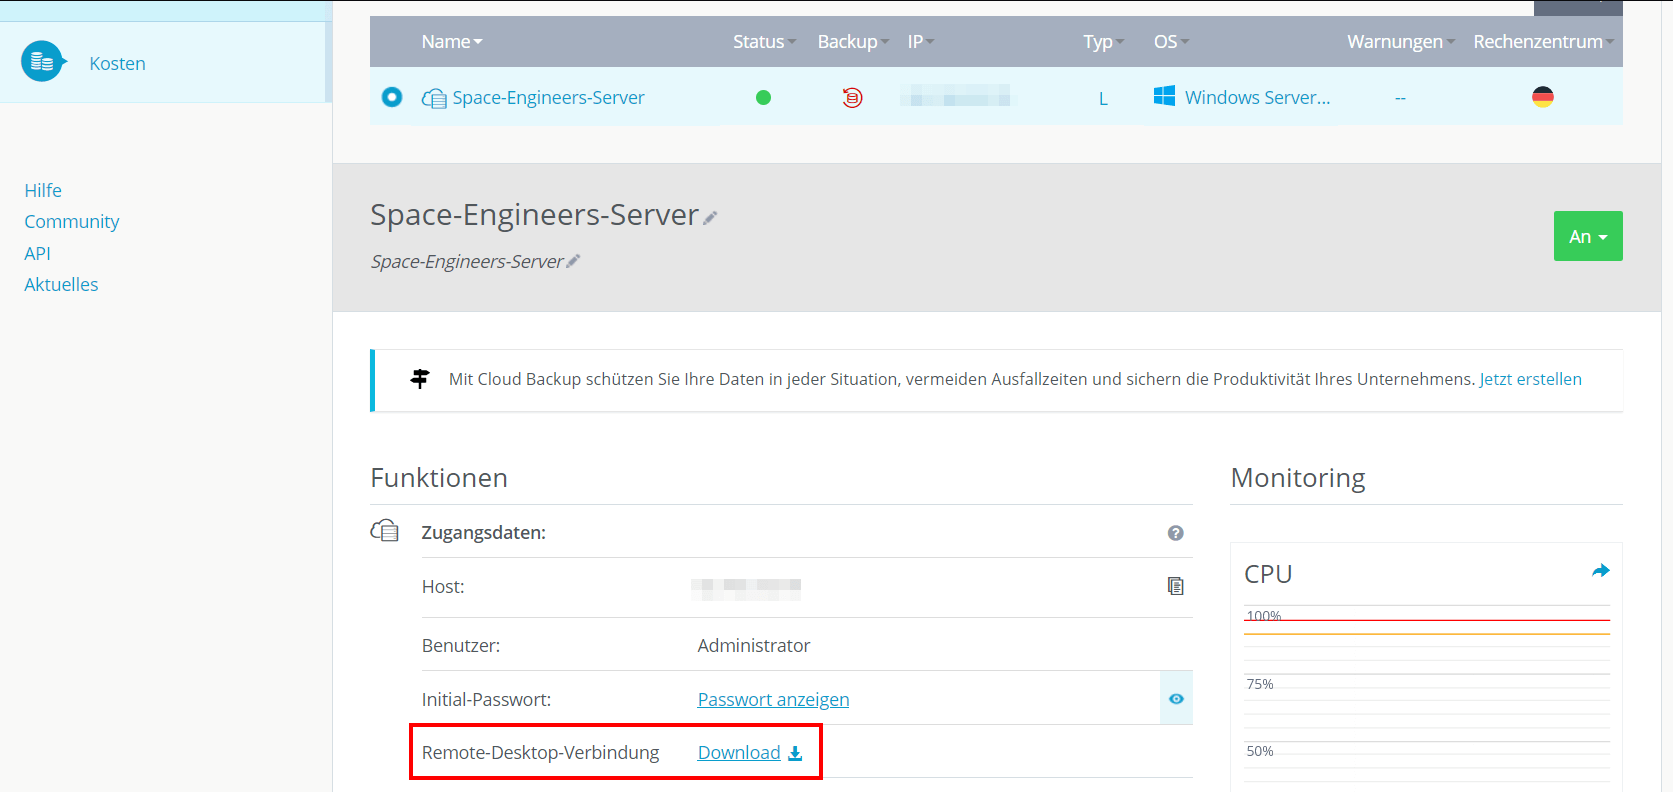Open CPU monitoring details via share arrow

1600,571
